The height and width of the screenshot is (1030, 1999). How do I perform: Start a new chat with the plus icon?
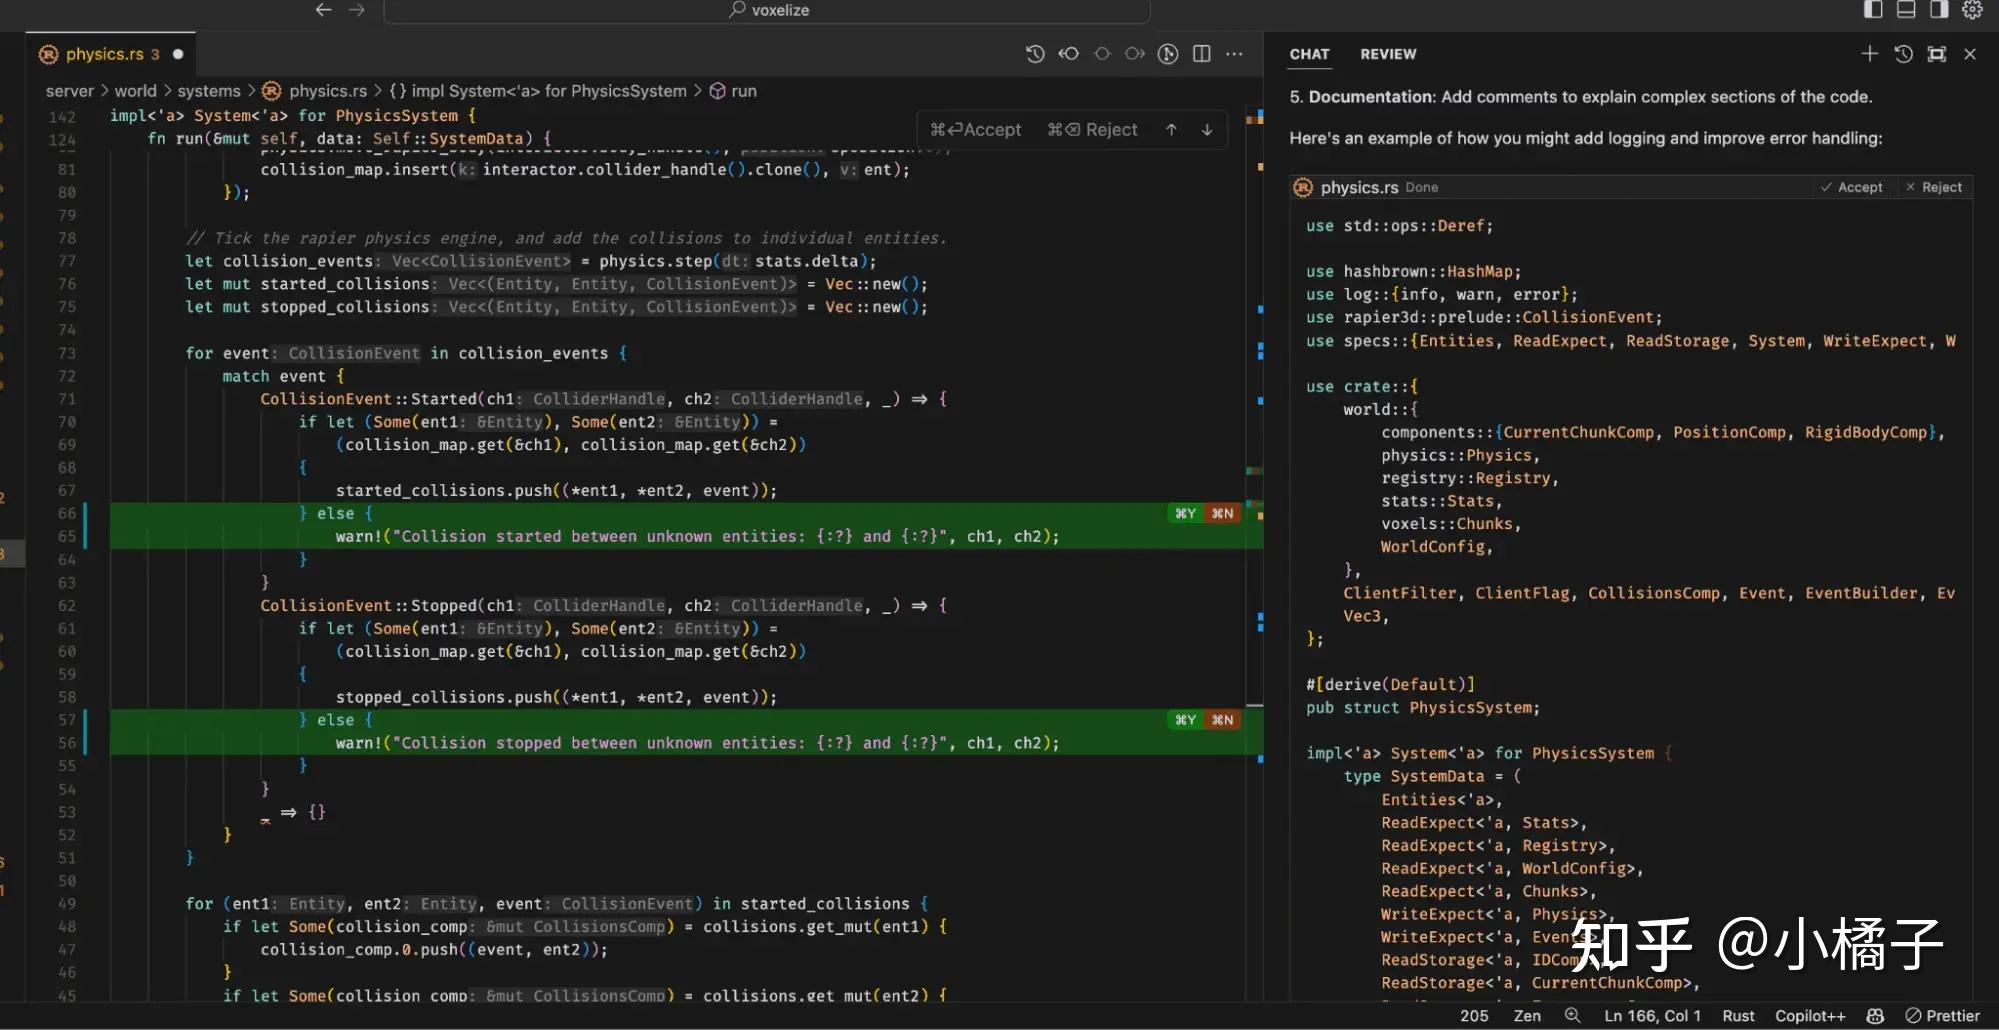tap(1870, 53)
